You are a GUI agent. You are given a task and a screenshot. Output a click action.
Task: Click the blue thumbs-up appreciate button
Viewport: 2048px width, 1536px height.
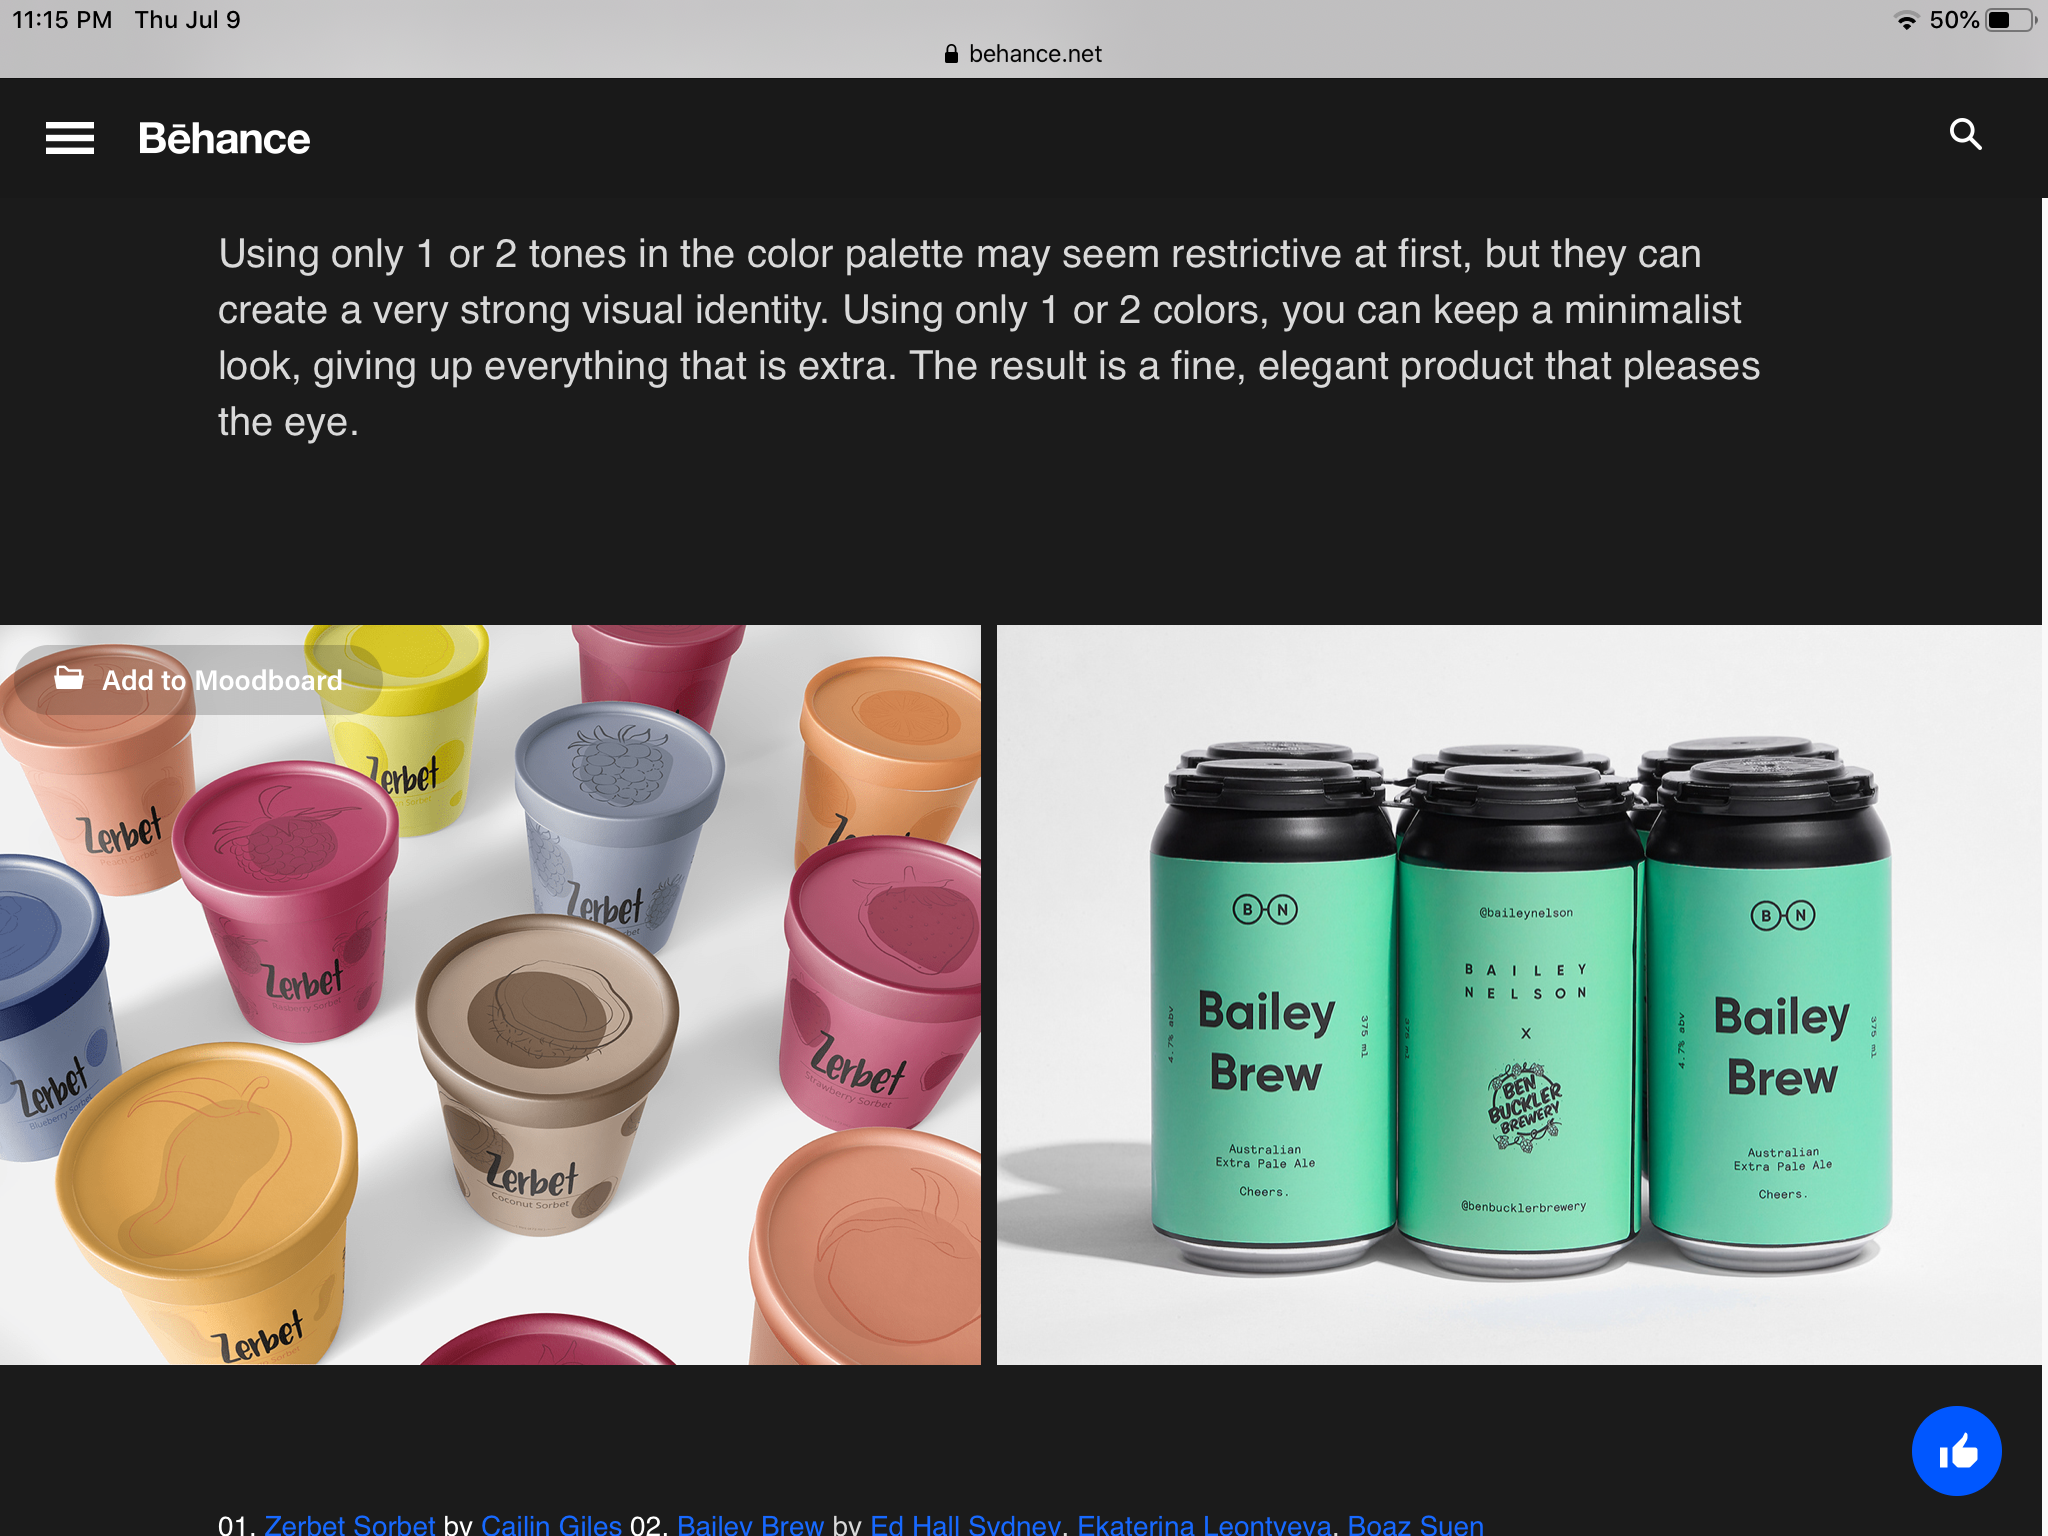click(1956, 1450)
